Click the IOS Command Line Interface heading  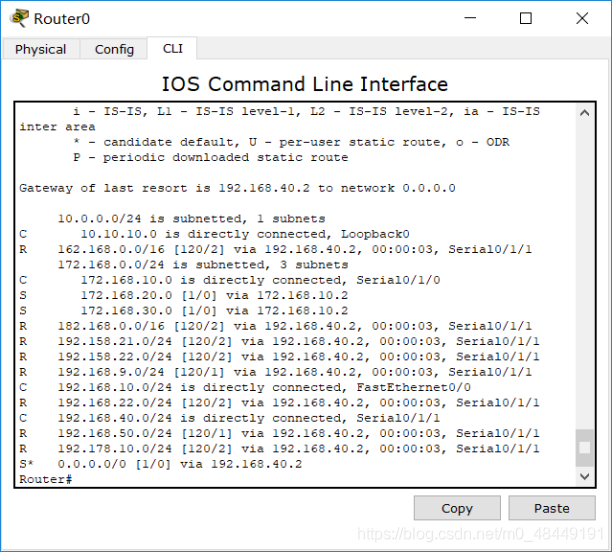coord(305,84)
